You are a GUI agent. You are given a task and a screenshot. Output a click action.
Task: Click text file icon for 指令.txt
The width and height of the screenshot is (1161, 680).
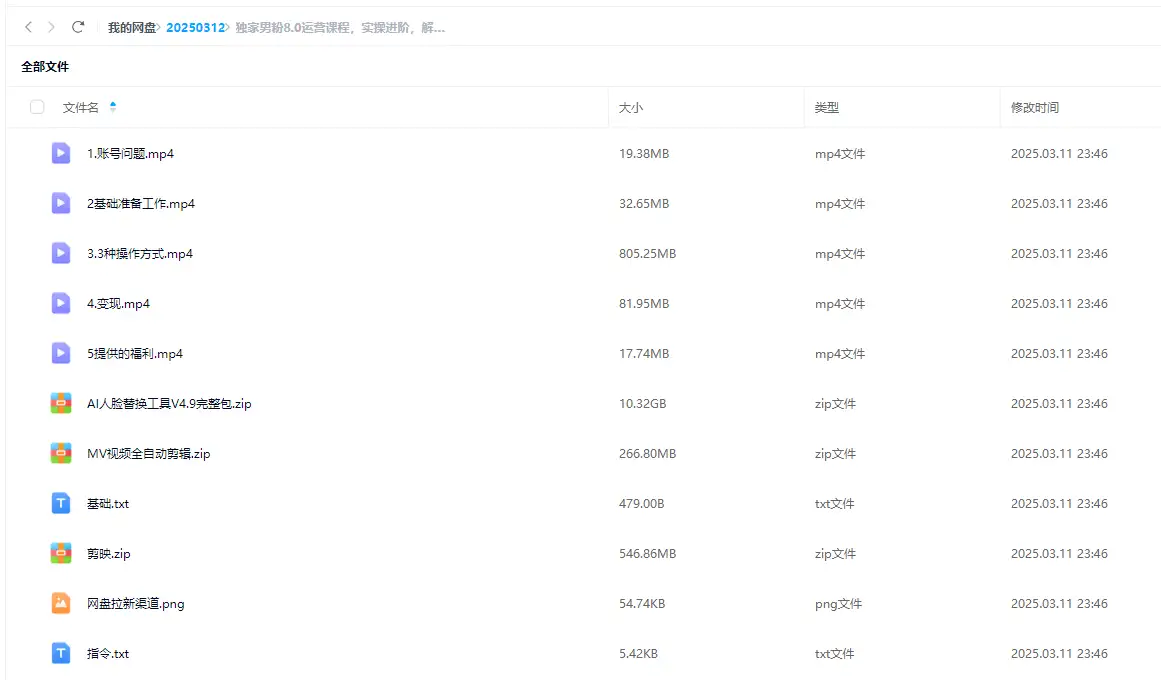[61, 653]
